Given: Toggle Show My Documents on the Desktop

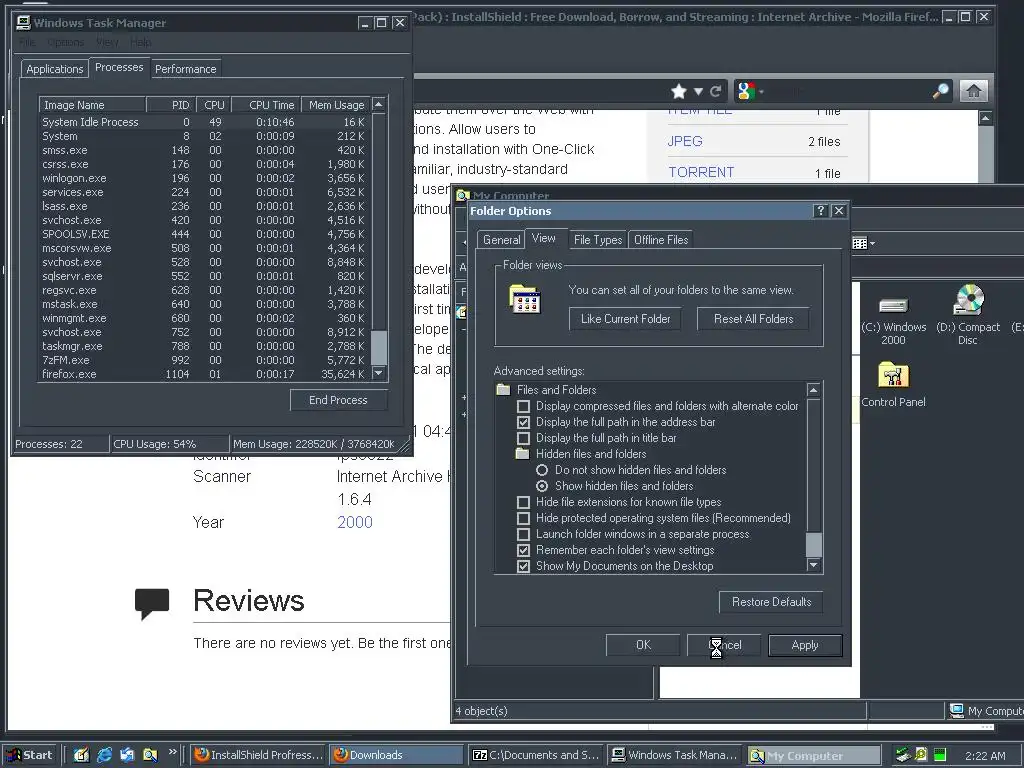Looking at the screenshot, I should pos(523,566).
